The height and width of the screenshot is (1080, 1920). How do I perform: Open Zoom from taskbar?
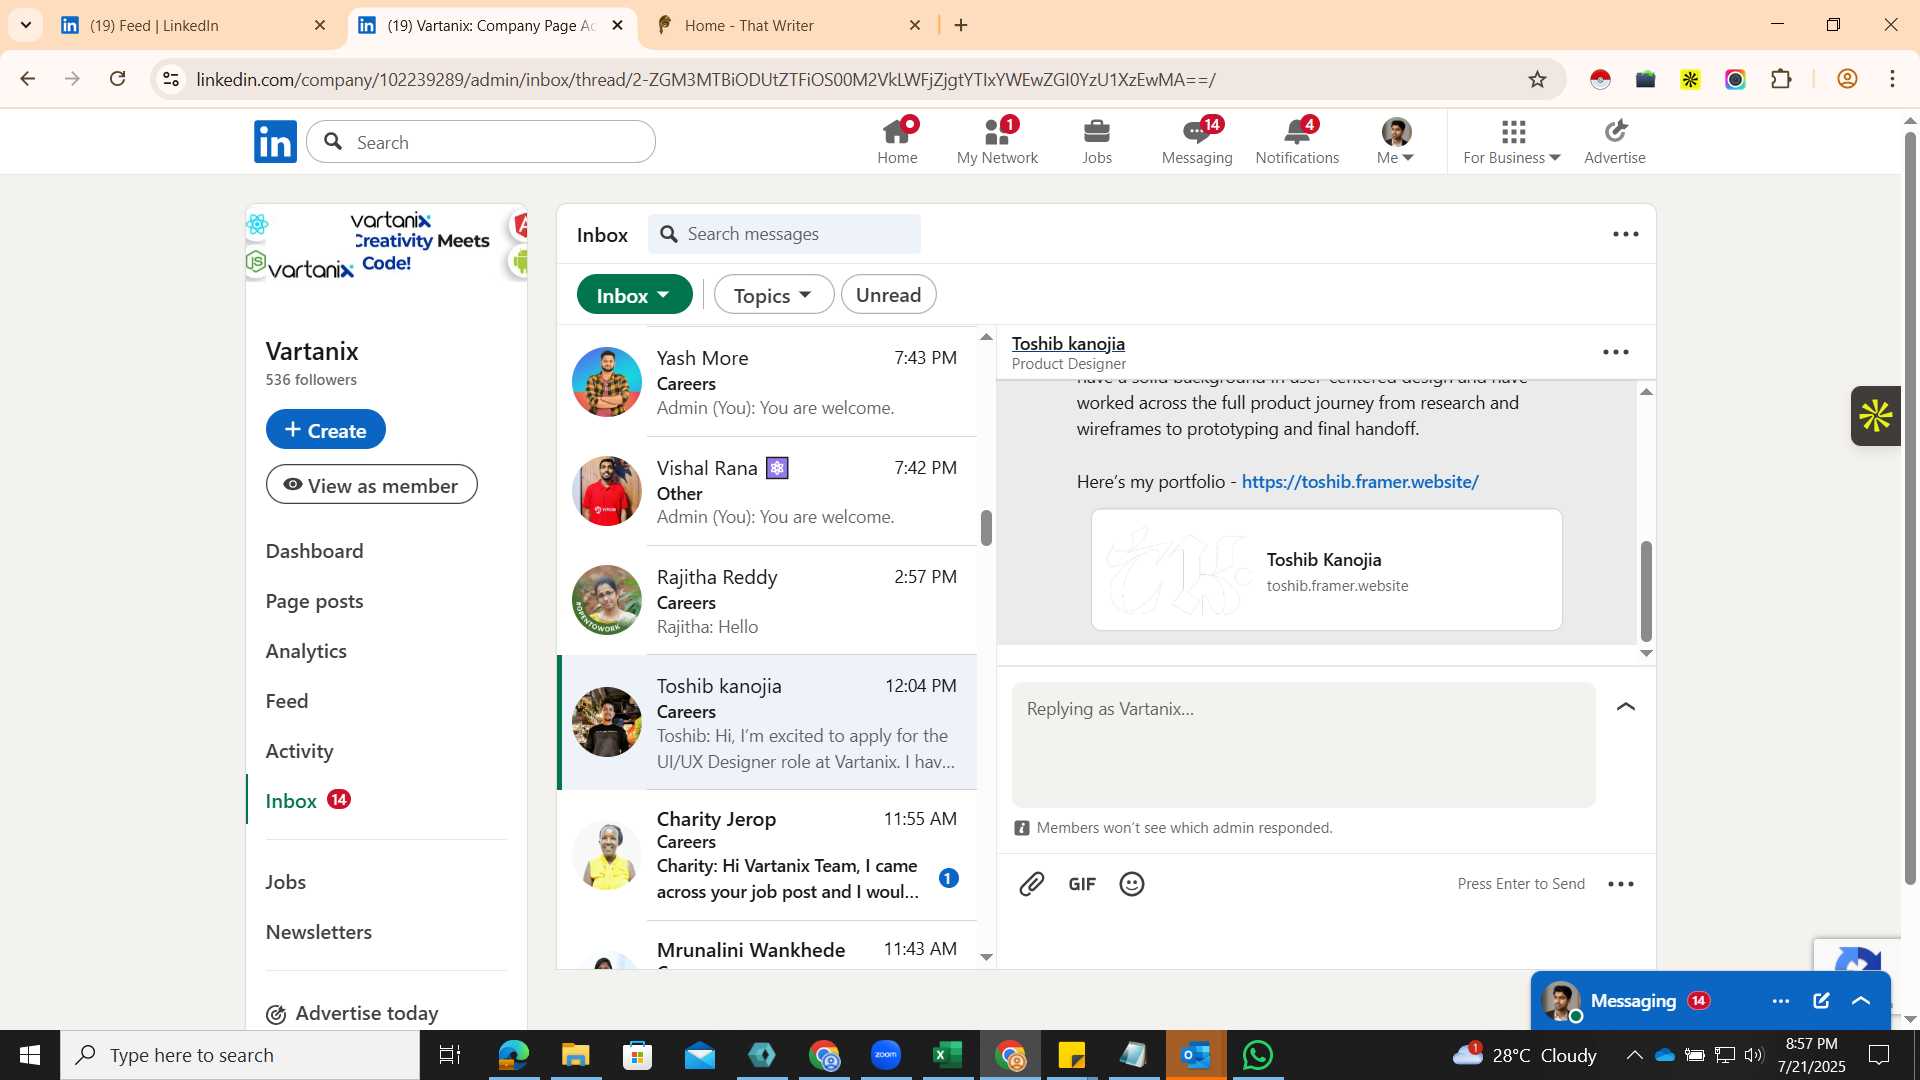[x=886, y=1055]
